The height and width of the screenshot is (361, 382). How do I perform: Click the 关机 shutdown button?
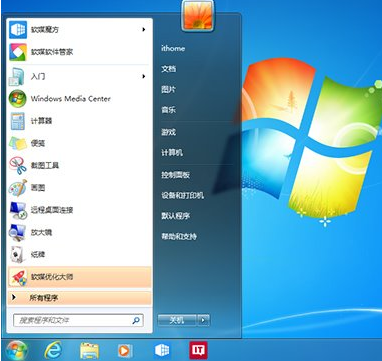coord(177,320)
